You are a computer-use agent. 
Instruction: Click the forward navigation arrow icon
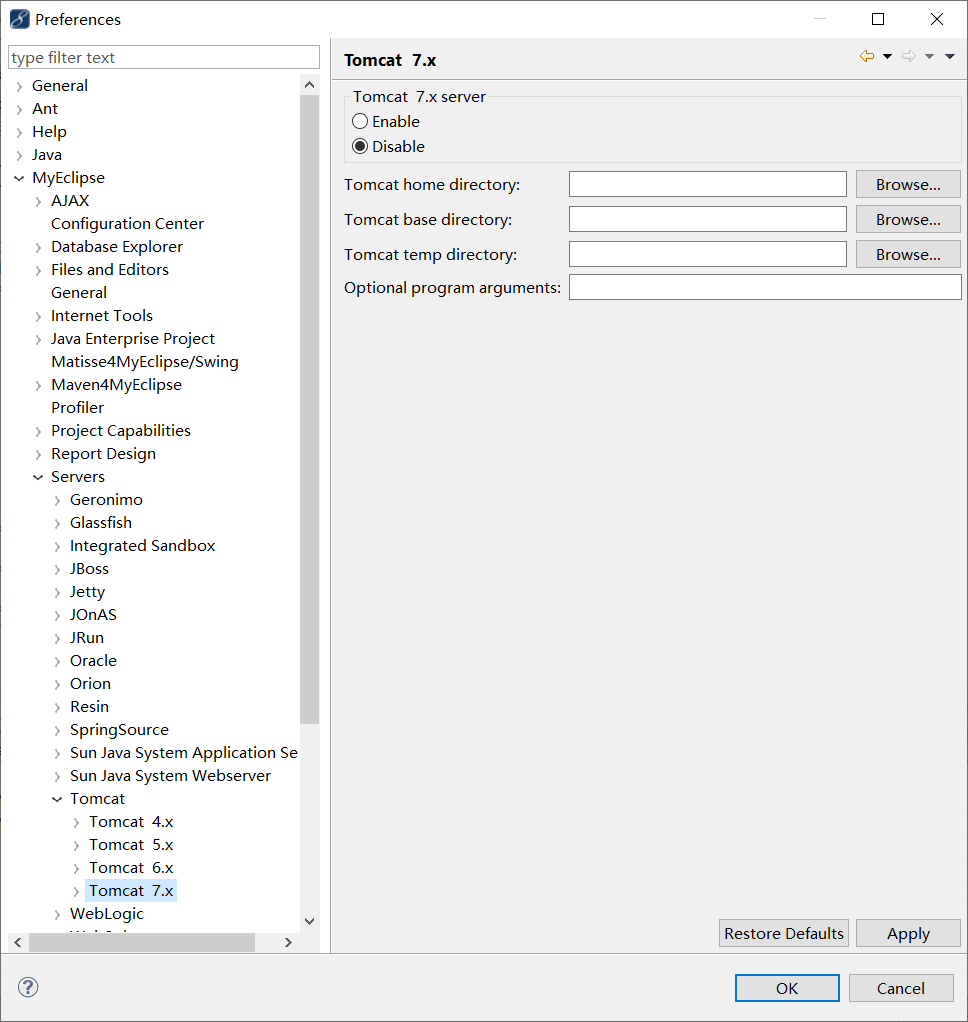[x=909, y=57]
